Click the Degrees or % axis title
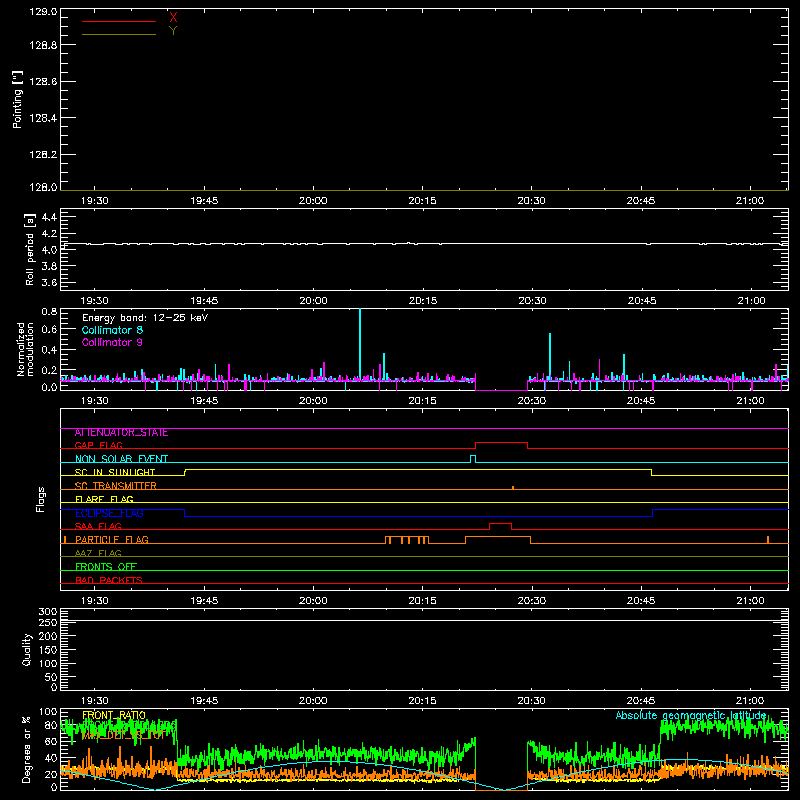This screenshot has width=800, height=800. click(x=27, y=749)
